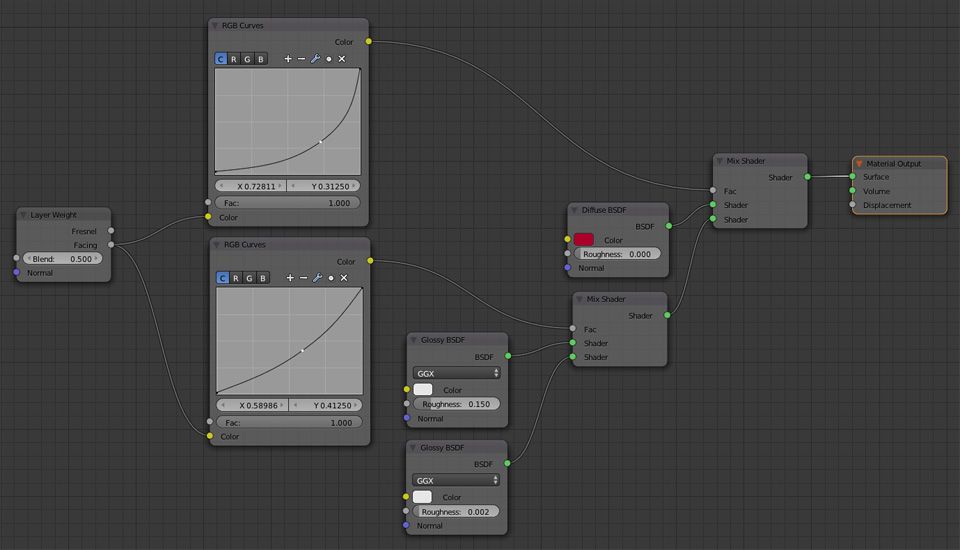Click the Material Output node title

[x=893, y=164]
